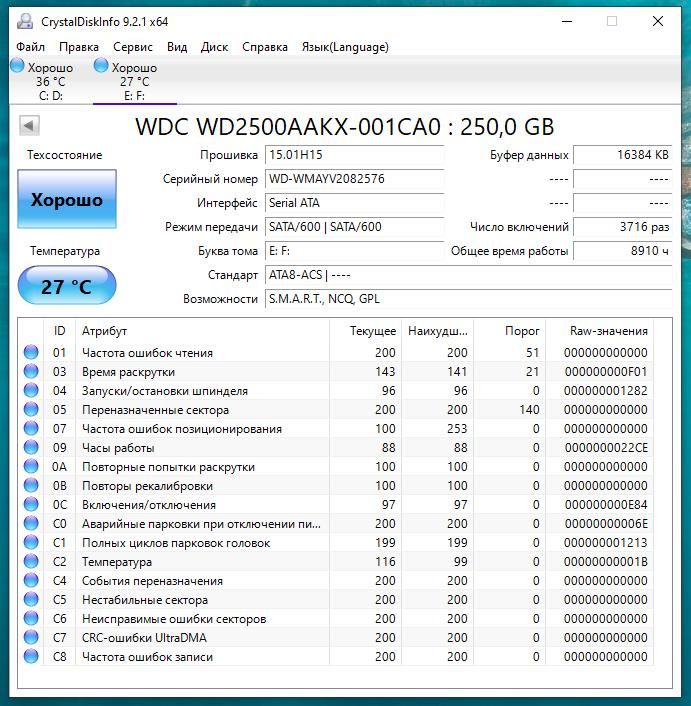Open the Справка menu
The height and width of the screenshot is (706, 691).
tap(265, 47)
